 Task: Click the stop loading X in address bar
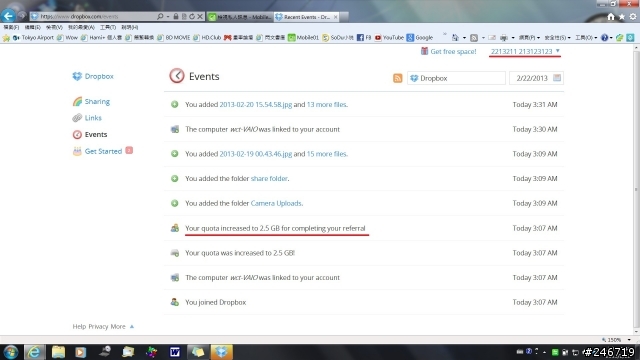tap(200, 16)
